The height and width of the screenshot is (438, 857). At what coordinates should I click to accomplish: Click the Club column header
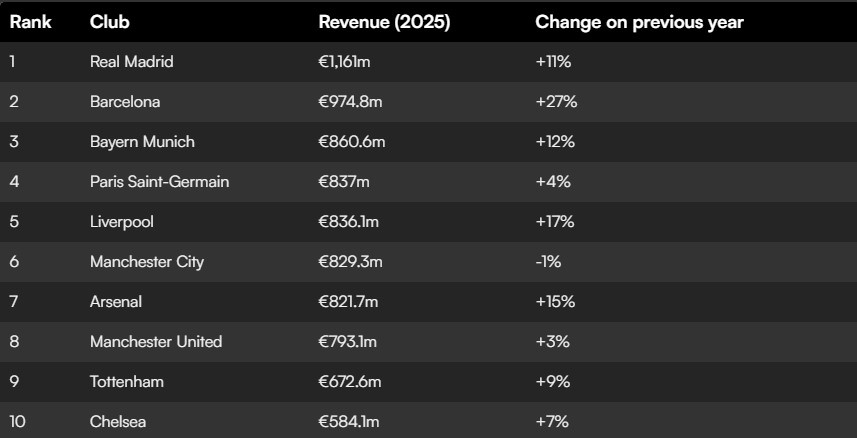coord(110,22)
